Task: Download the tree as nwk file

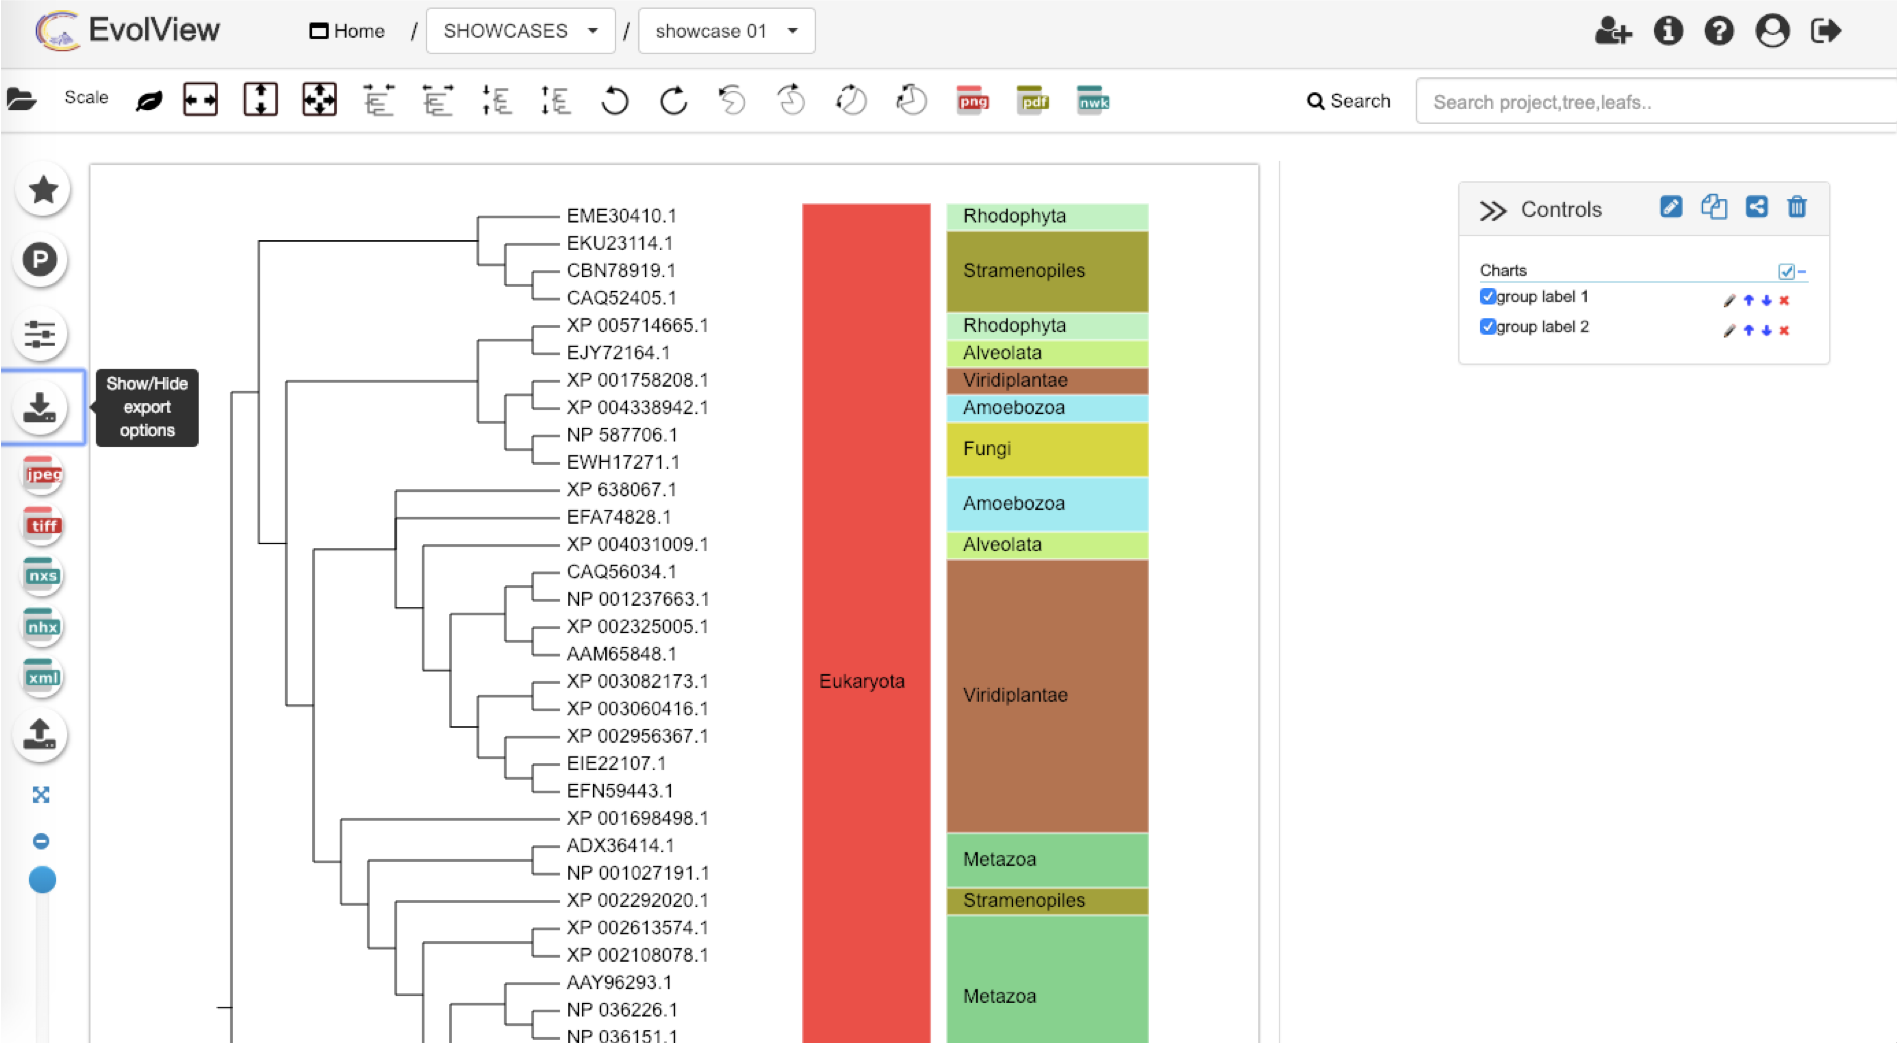Action: point(1092,100)
